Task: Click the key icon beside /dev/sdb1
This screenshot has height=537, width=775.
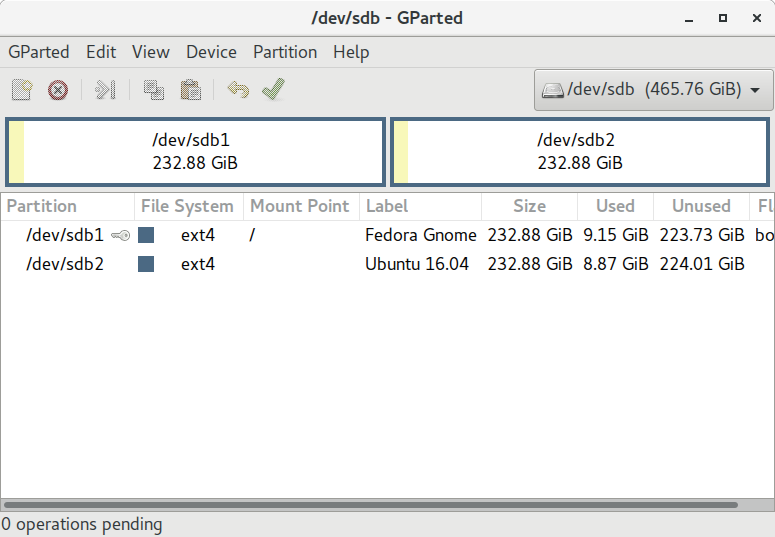Action: click(x=120, y=236)
